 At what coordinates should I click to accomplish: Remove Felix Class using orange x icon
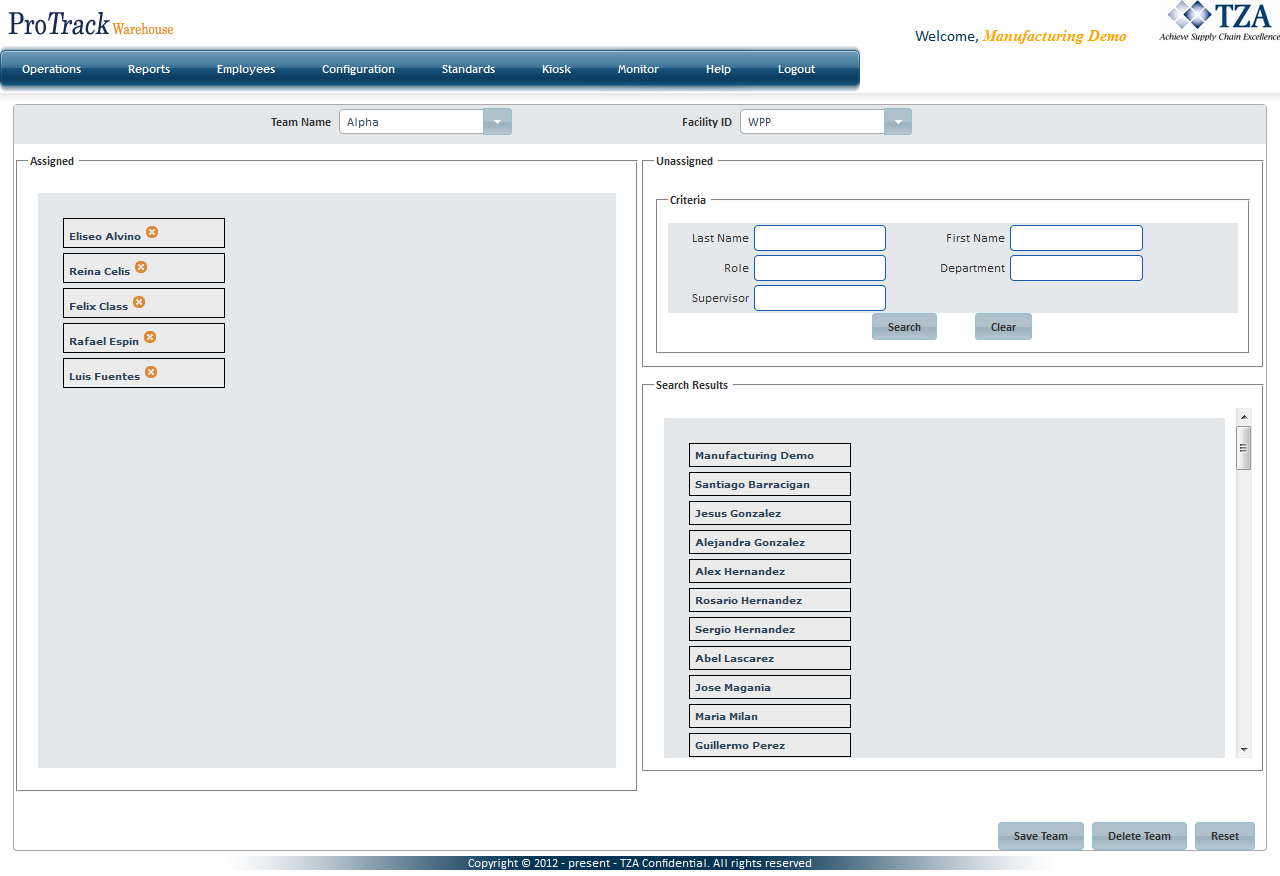[x=139, y=302]
